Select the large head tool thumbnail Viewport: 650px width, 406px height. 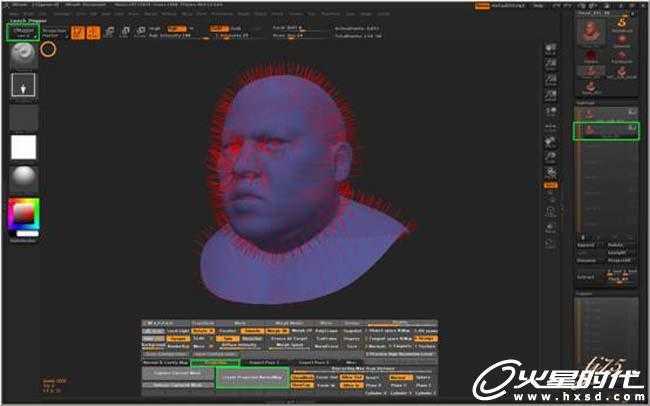point(591,32)
